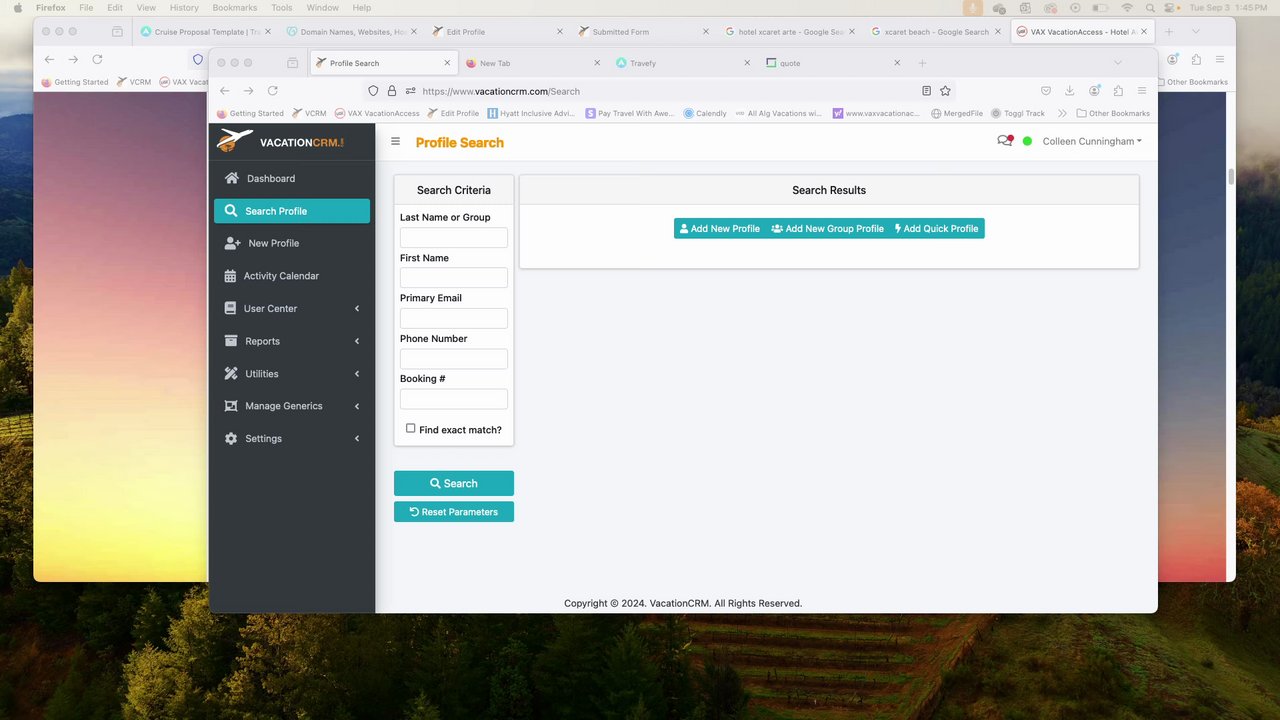
Task: Open the Firefox account icon in front window
Action: 1094,91
